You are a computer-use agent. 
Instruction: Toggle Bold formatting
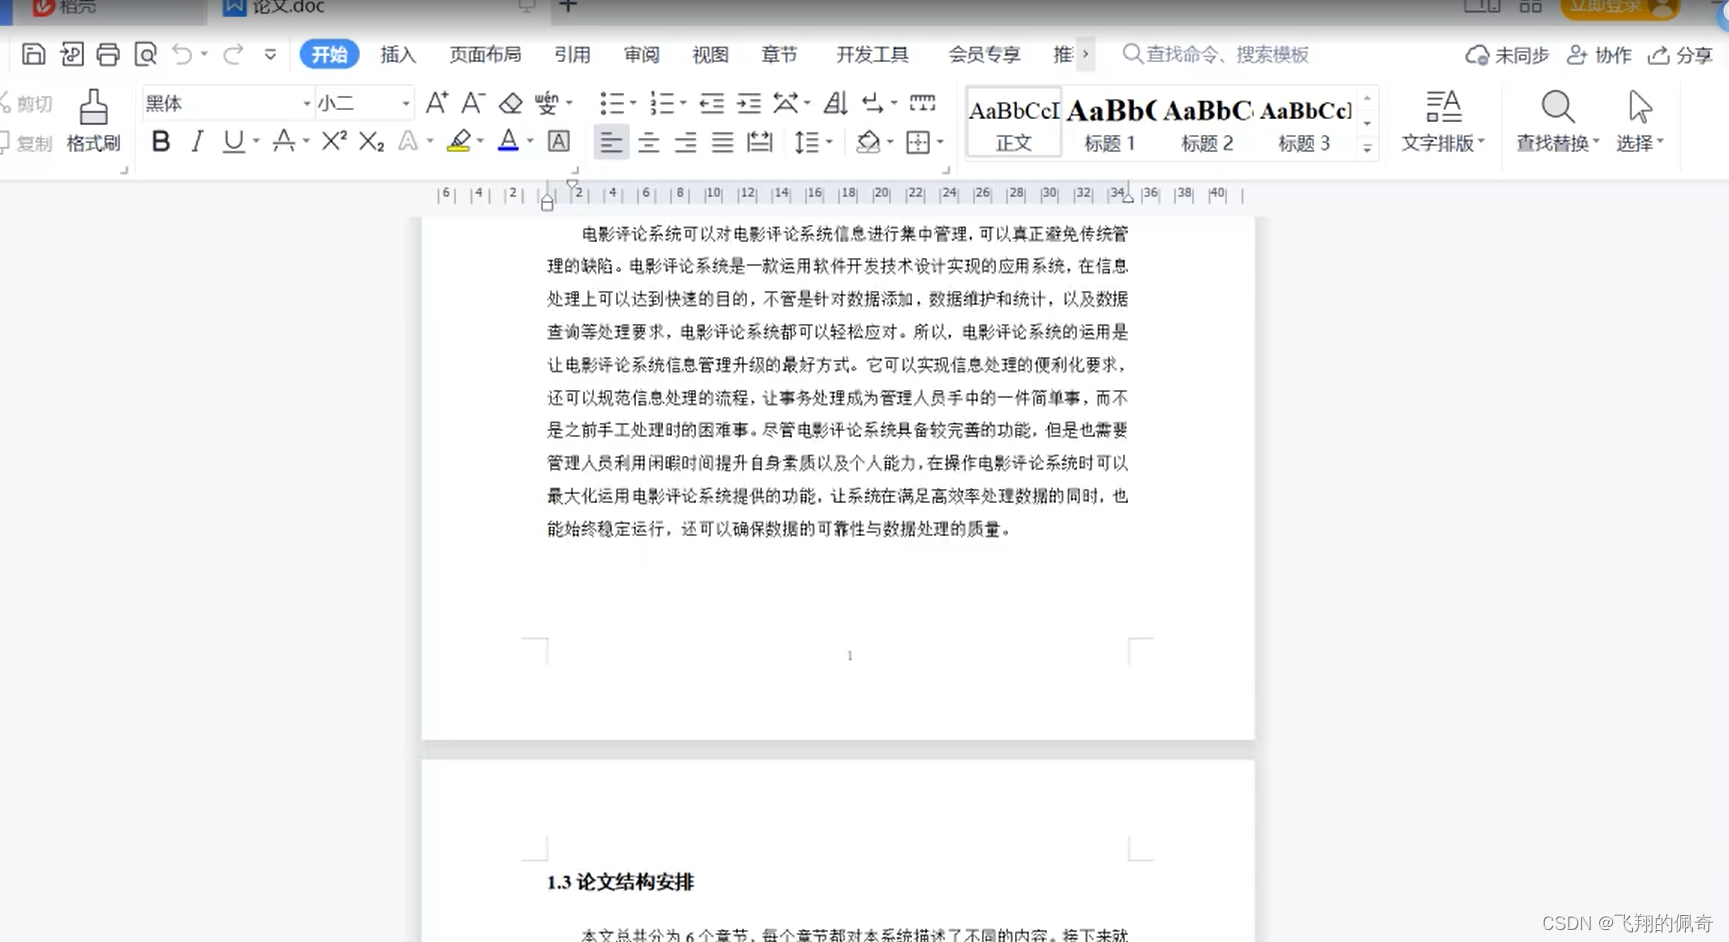(x=160, y=141)
